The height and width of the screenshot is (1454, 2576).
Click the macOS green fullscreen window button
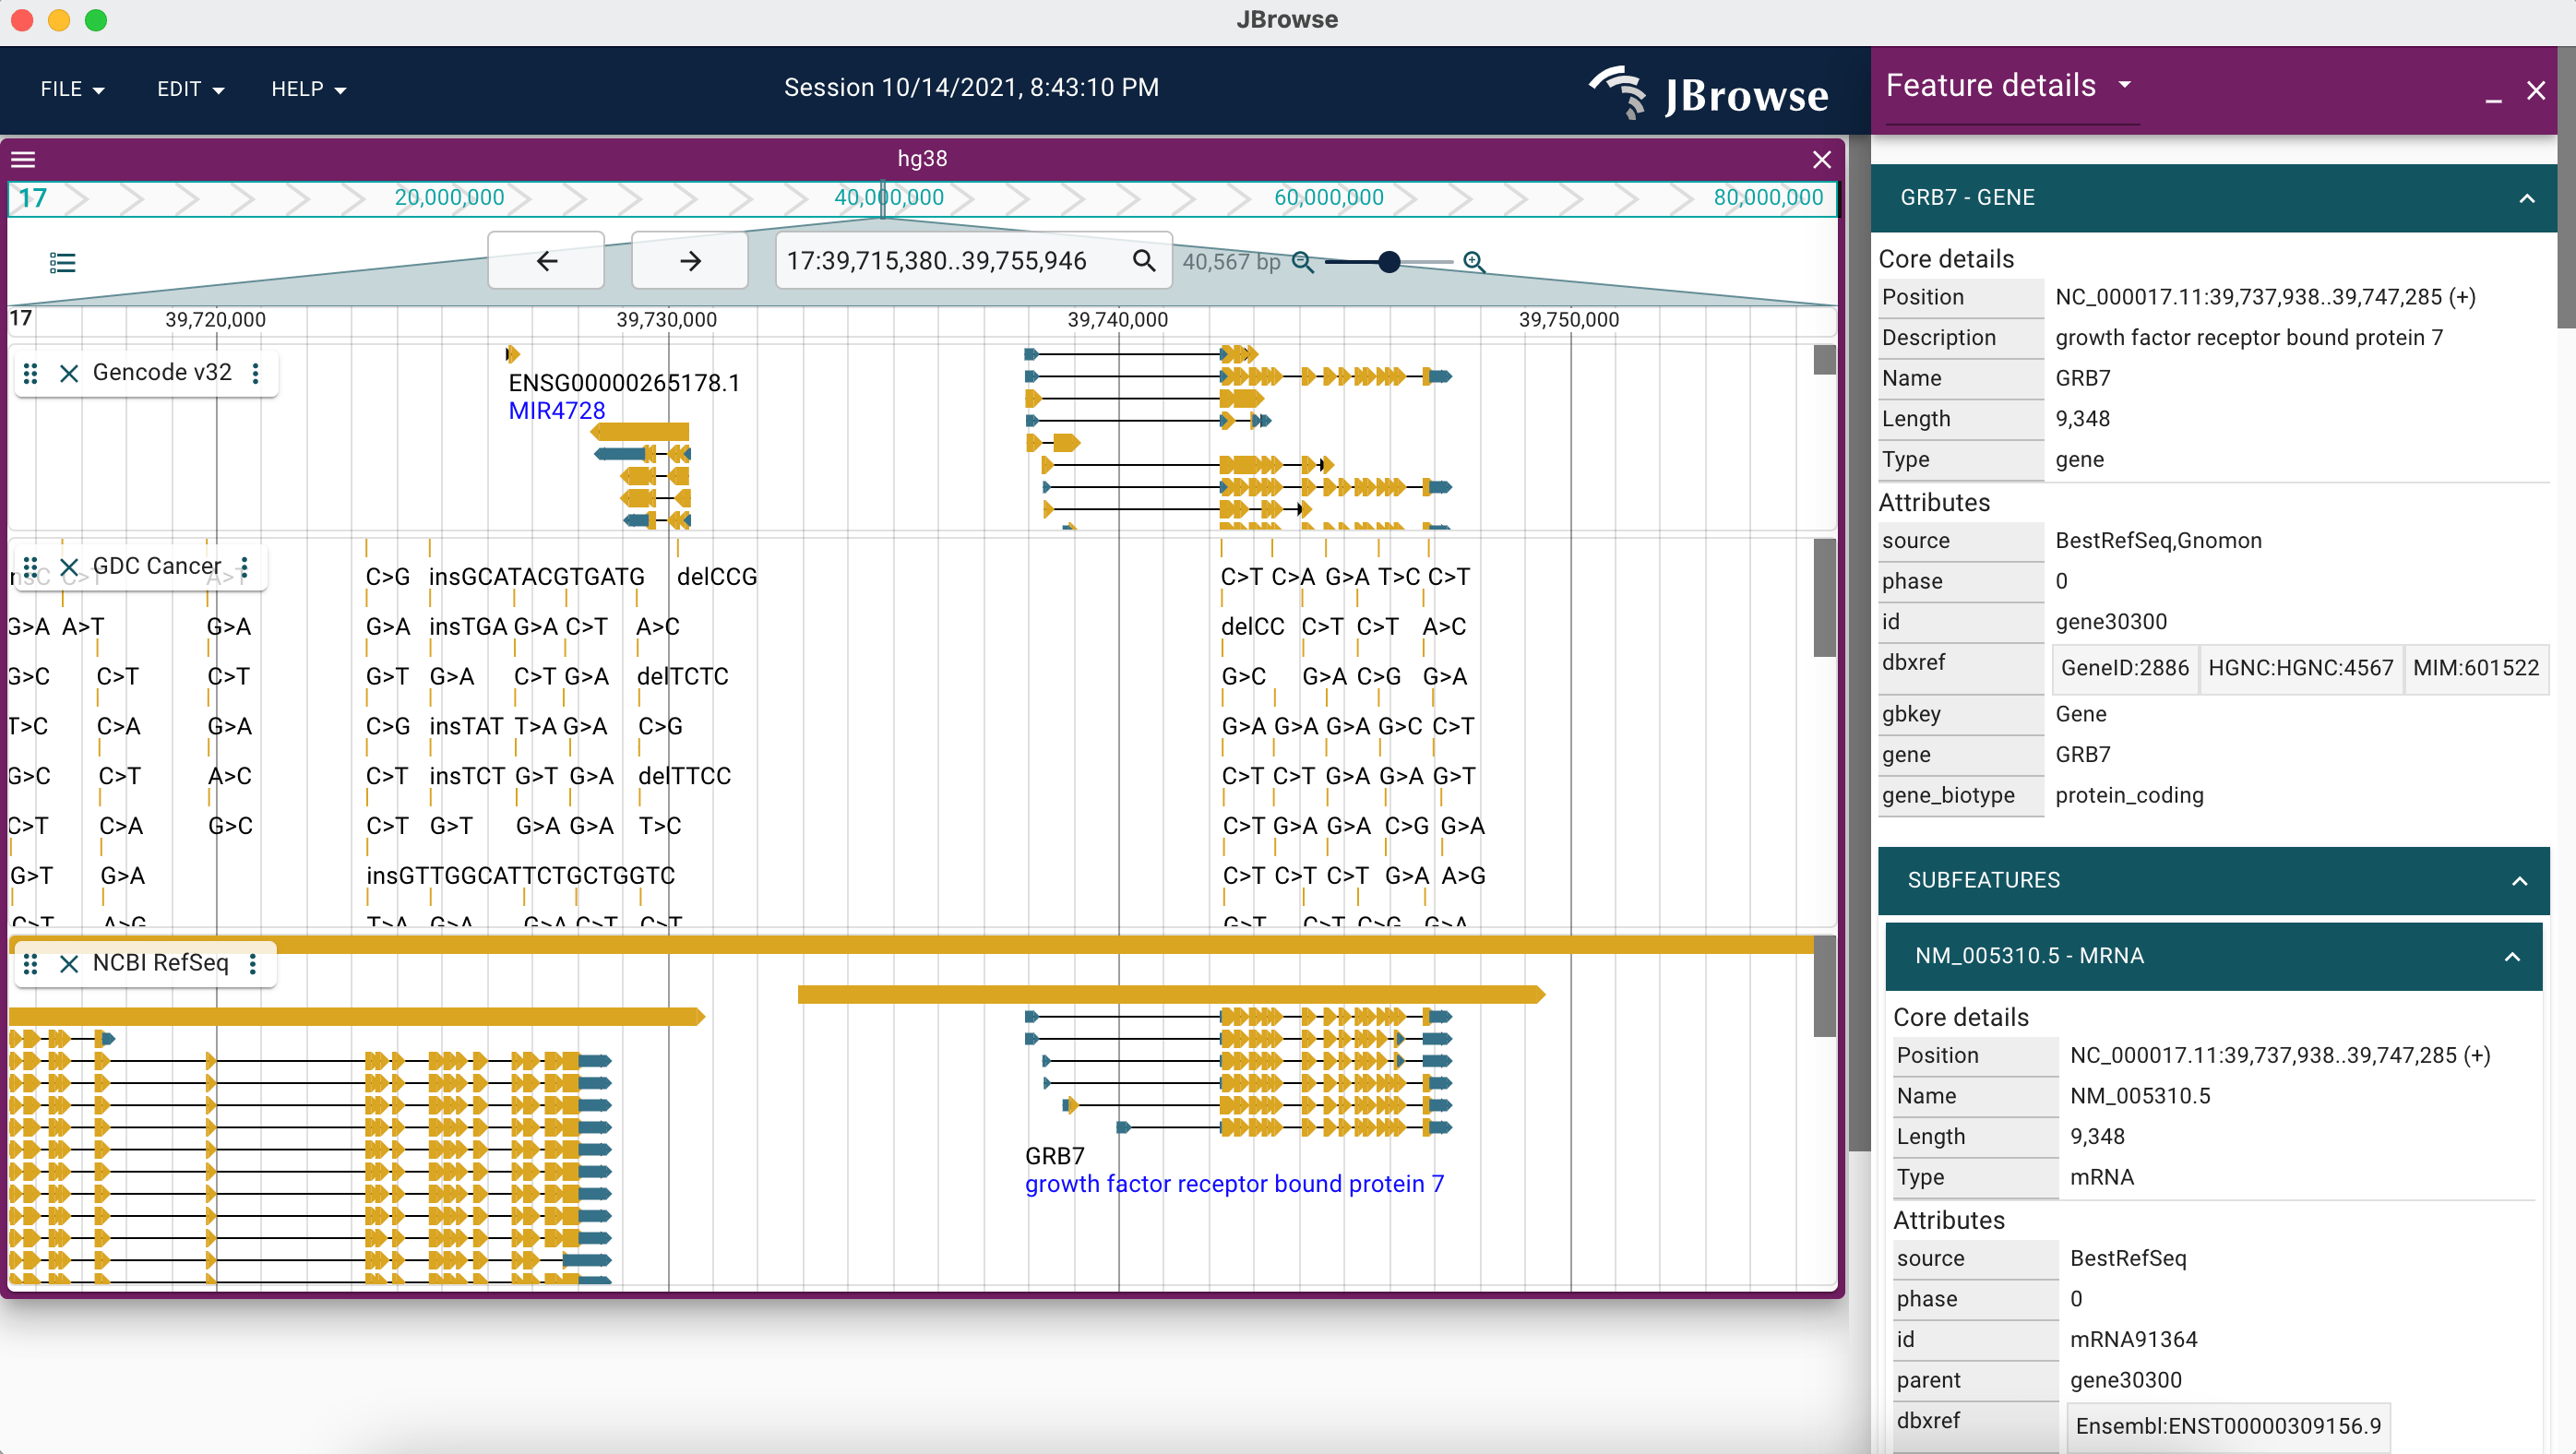96,20
